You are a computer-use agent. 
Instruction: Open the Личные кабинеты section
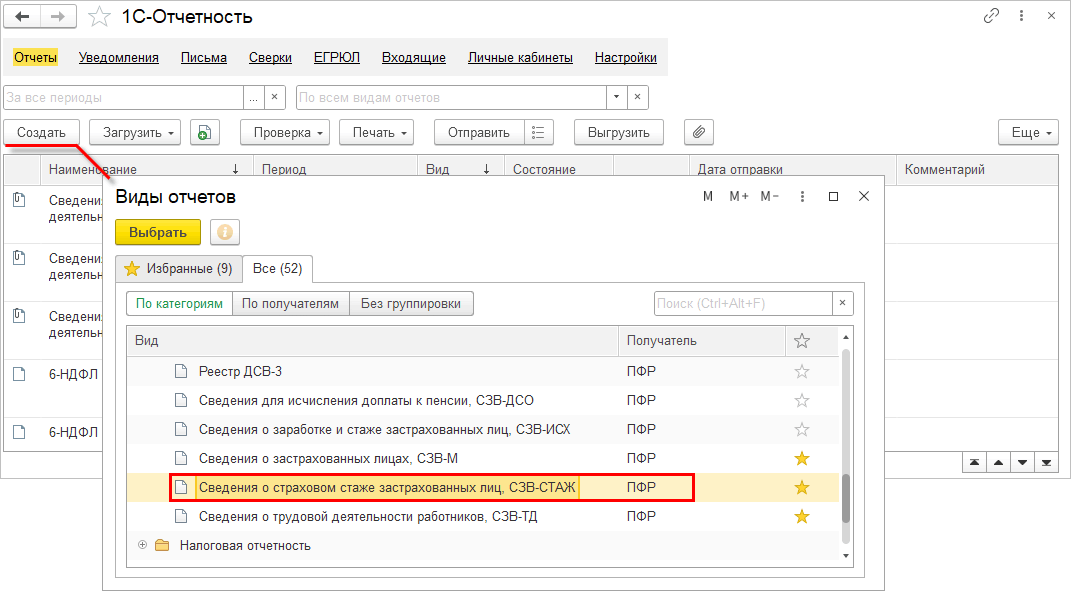(x=520, y=57)
